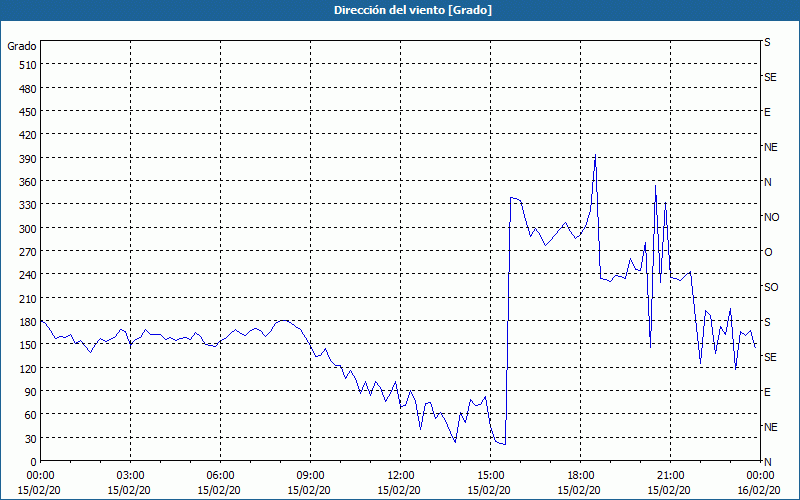Click the "N" compass label level with 360
The image size is (800, 500).
[767, 182]
